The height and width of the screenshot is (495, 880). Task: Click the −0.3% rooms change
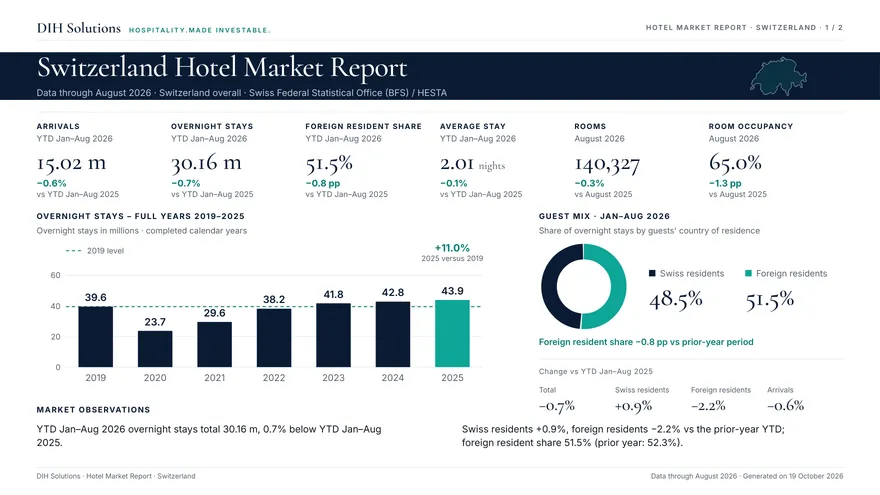[x=589, y=184]
